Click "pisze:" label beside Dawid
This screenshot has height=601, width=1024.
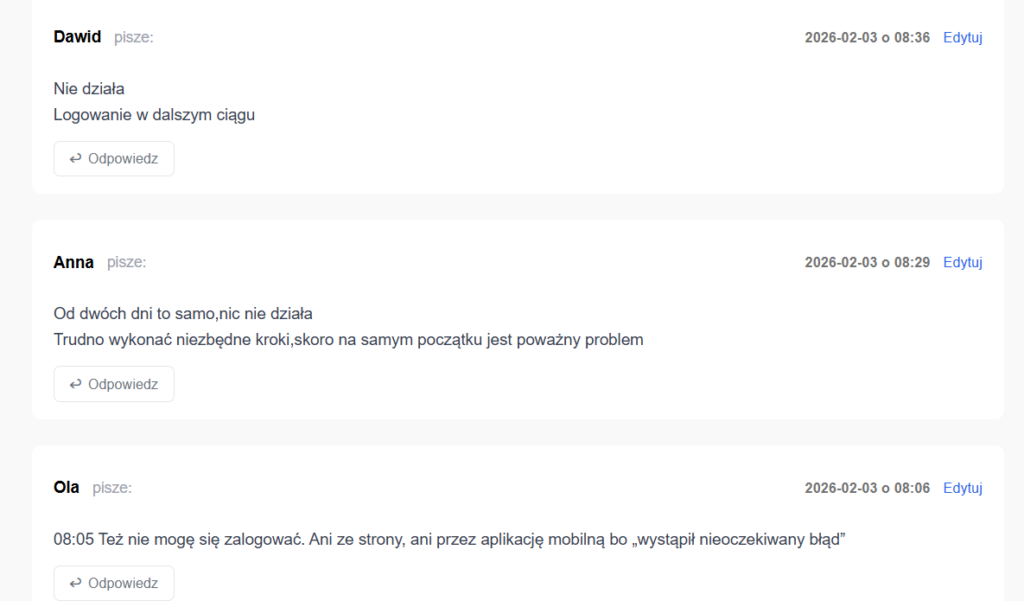(133, 37)
